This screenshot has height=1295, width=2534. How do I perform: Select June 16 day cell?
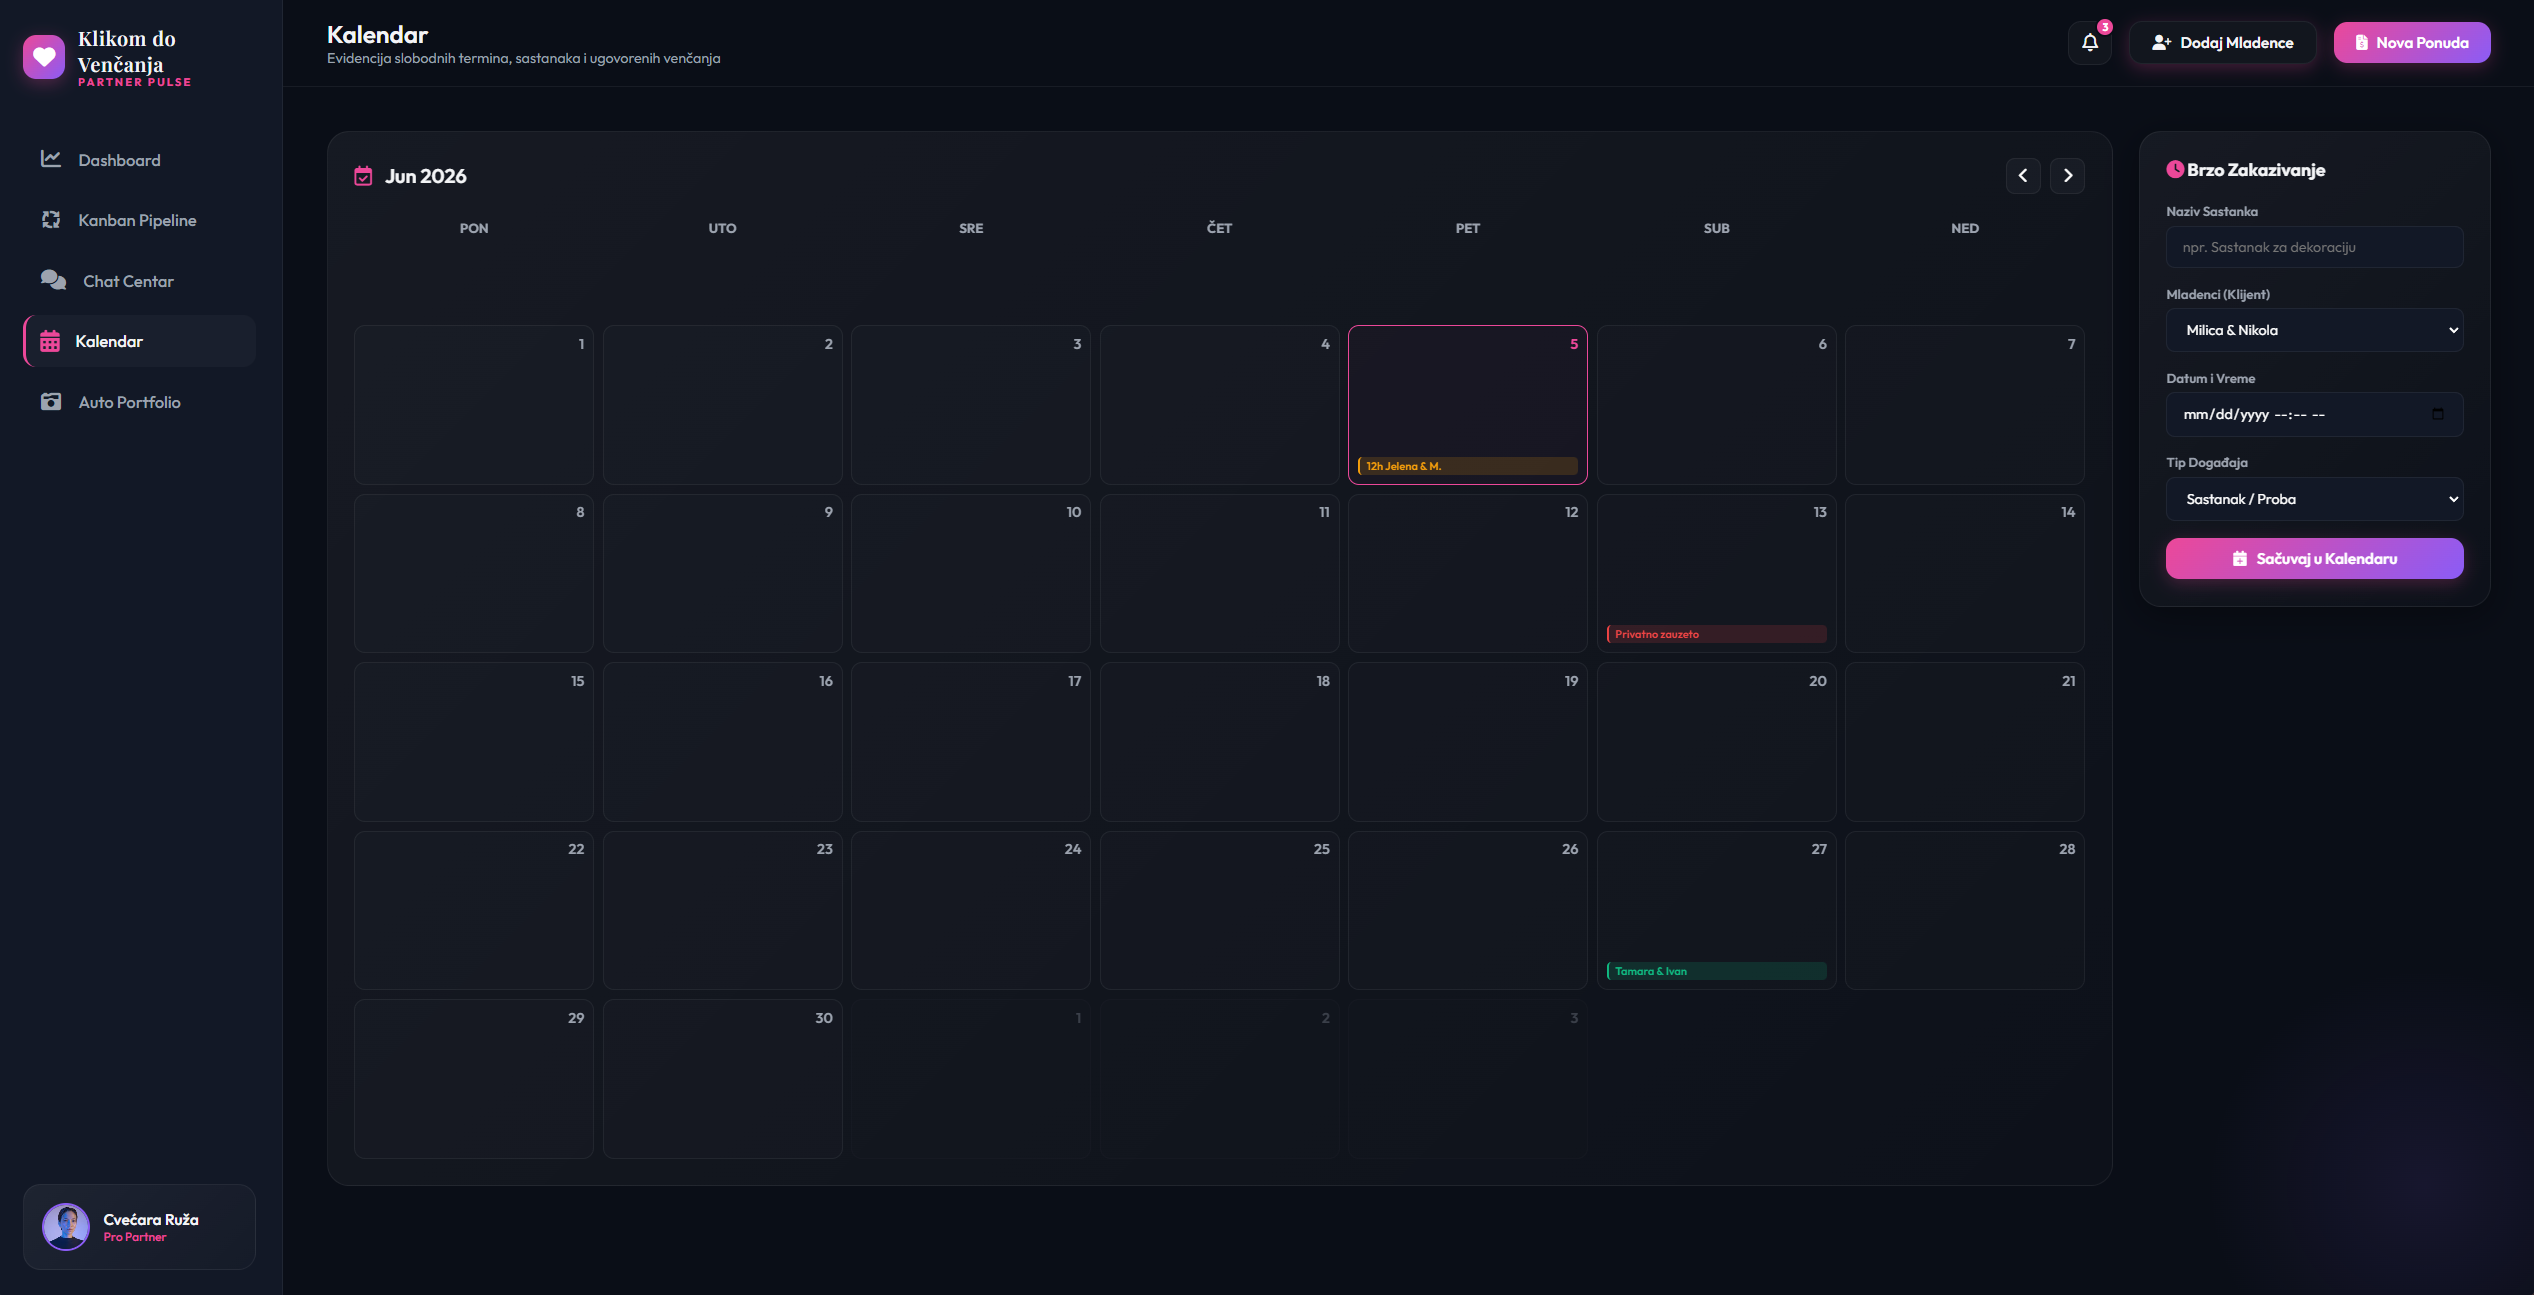pos(723,742)
